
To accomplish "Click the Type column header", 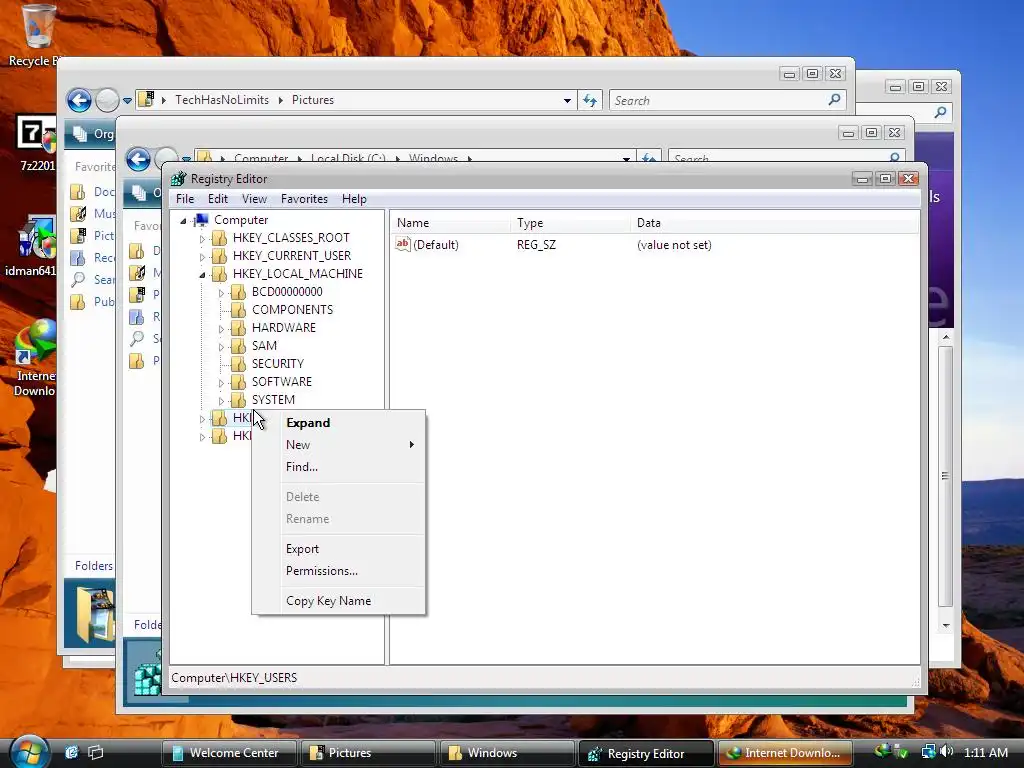I will click(571, 223).
